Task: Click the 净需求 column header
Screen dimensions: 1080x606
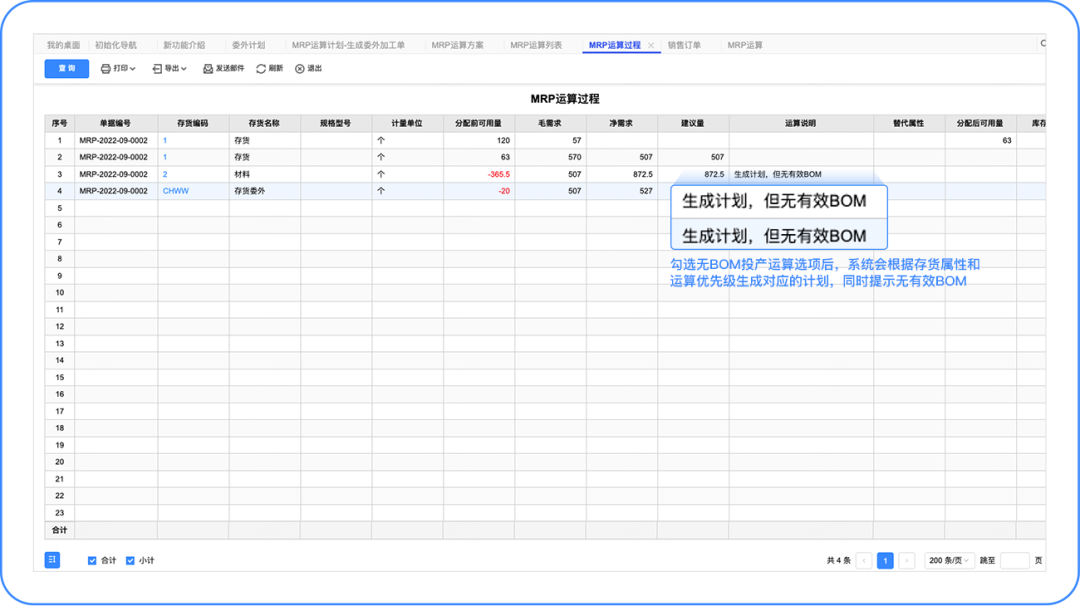Action: click(621, 123)
